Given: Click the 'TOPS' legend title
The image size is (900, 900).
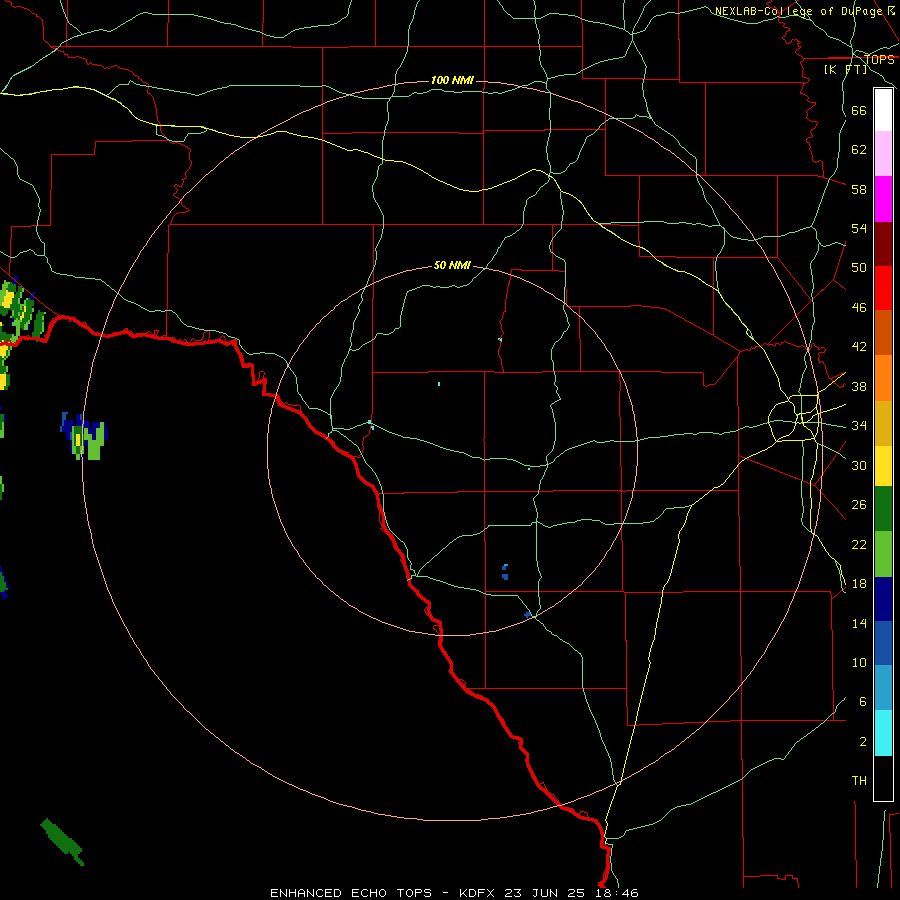Looking at the screenshot, I should [x=879, y=60].
